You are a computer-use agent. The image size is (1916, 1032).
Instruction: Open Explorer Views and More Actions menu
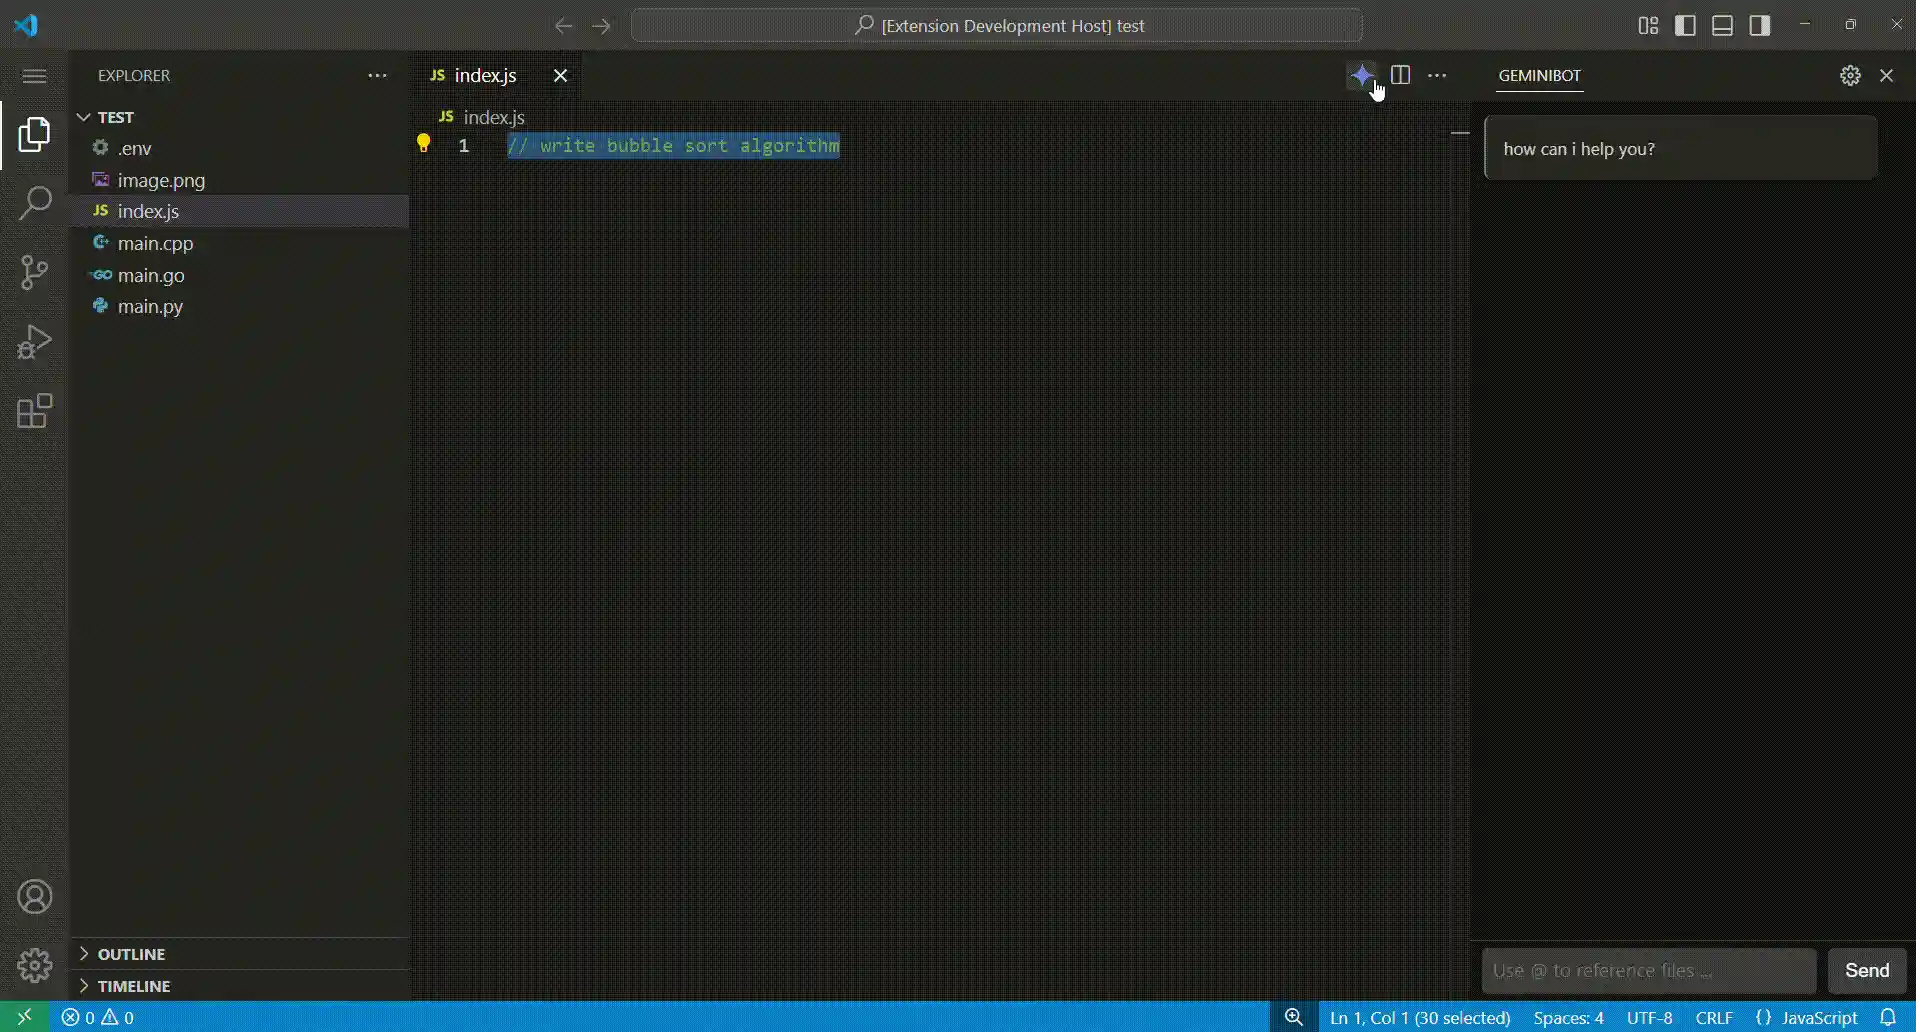(377, 76)
